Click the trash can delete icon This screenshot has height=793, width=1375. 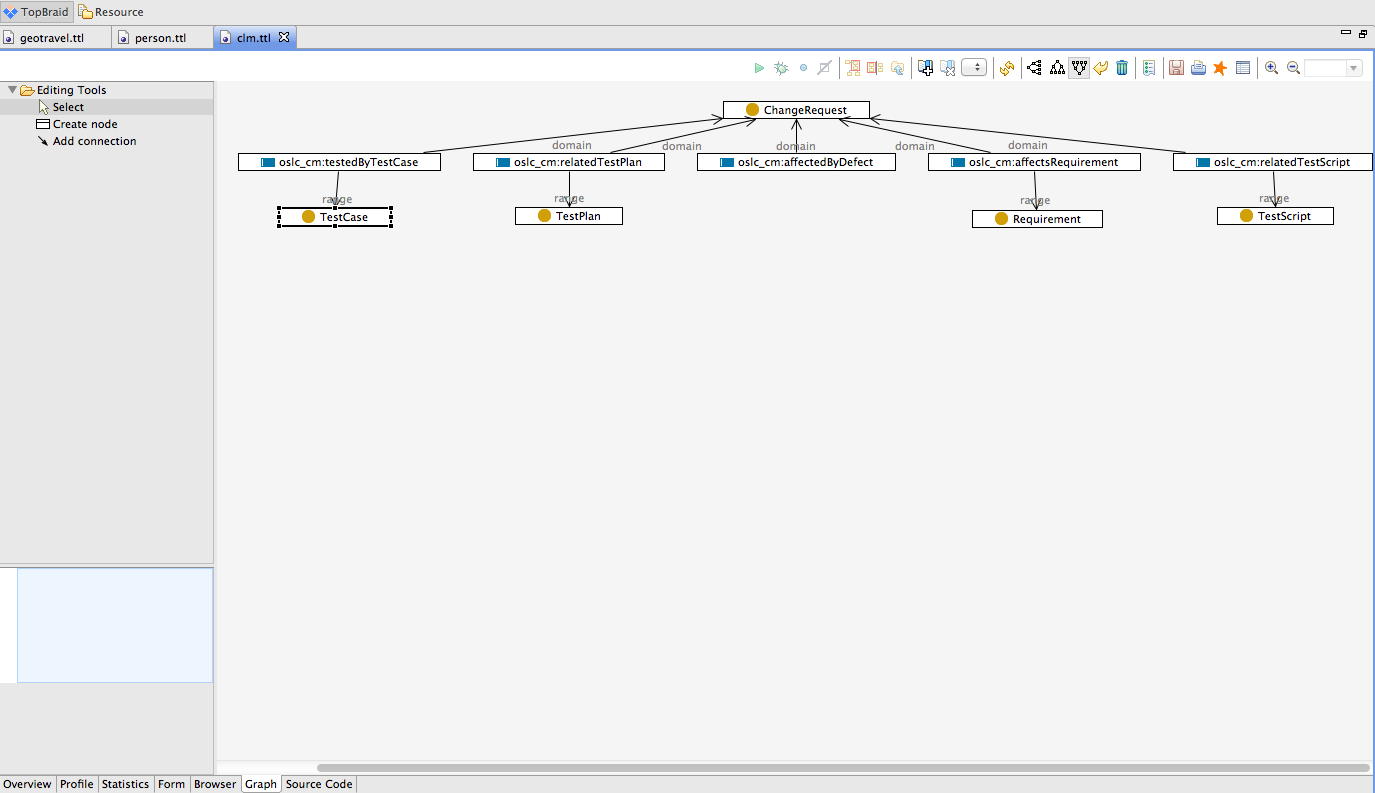1122,68
